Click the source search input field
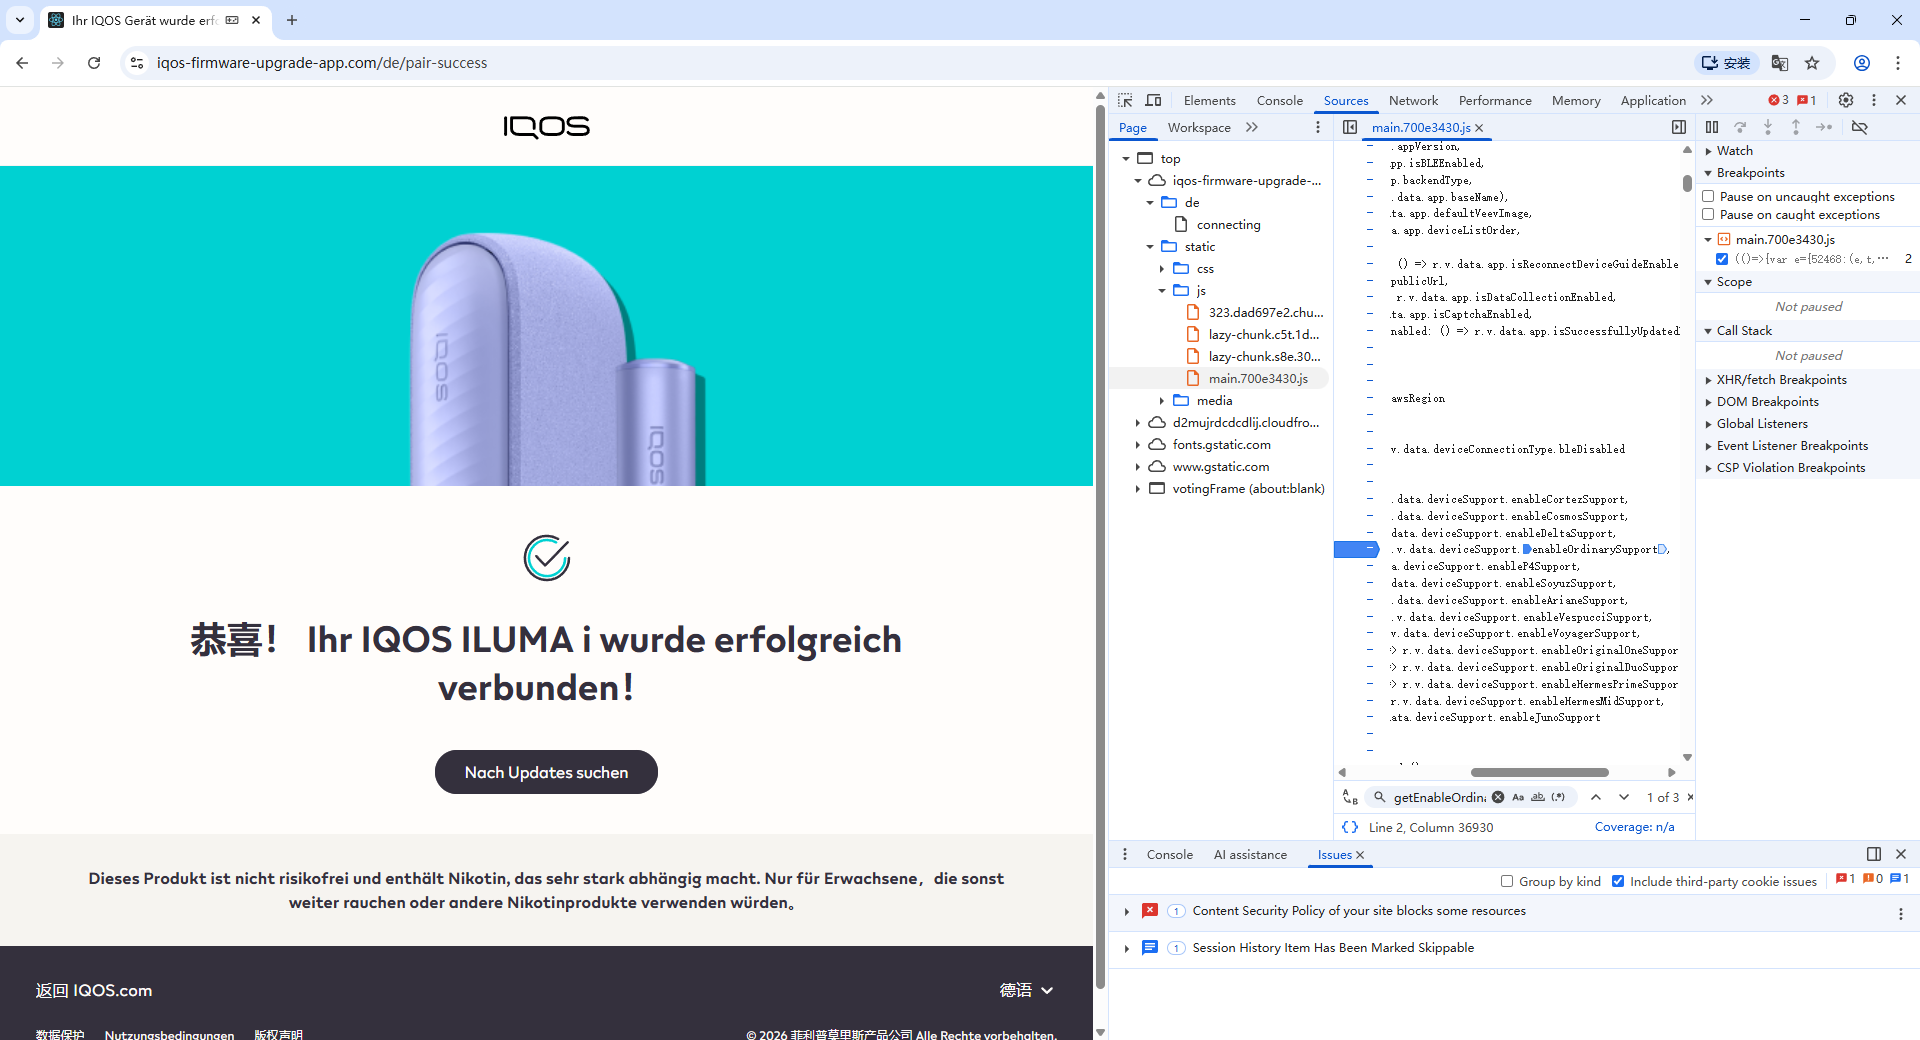Image resolution: width=1920 pixels, height=1040 pixels. (x=1439, y=797)
